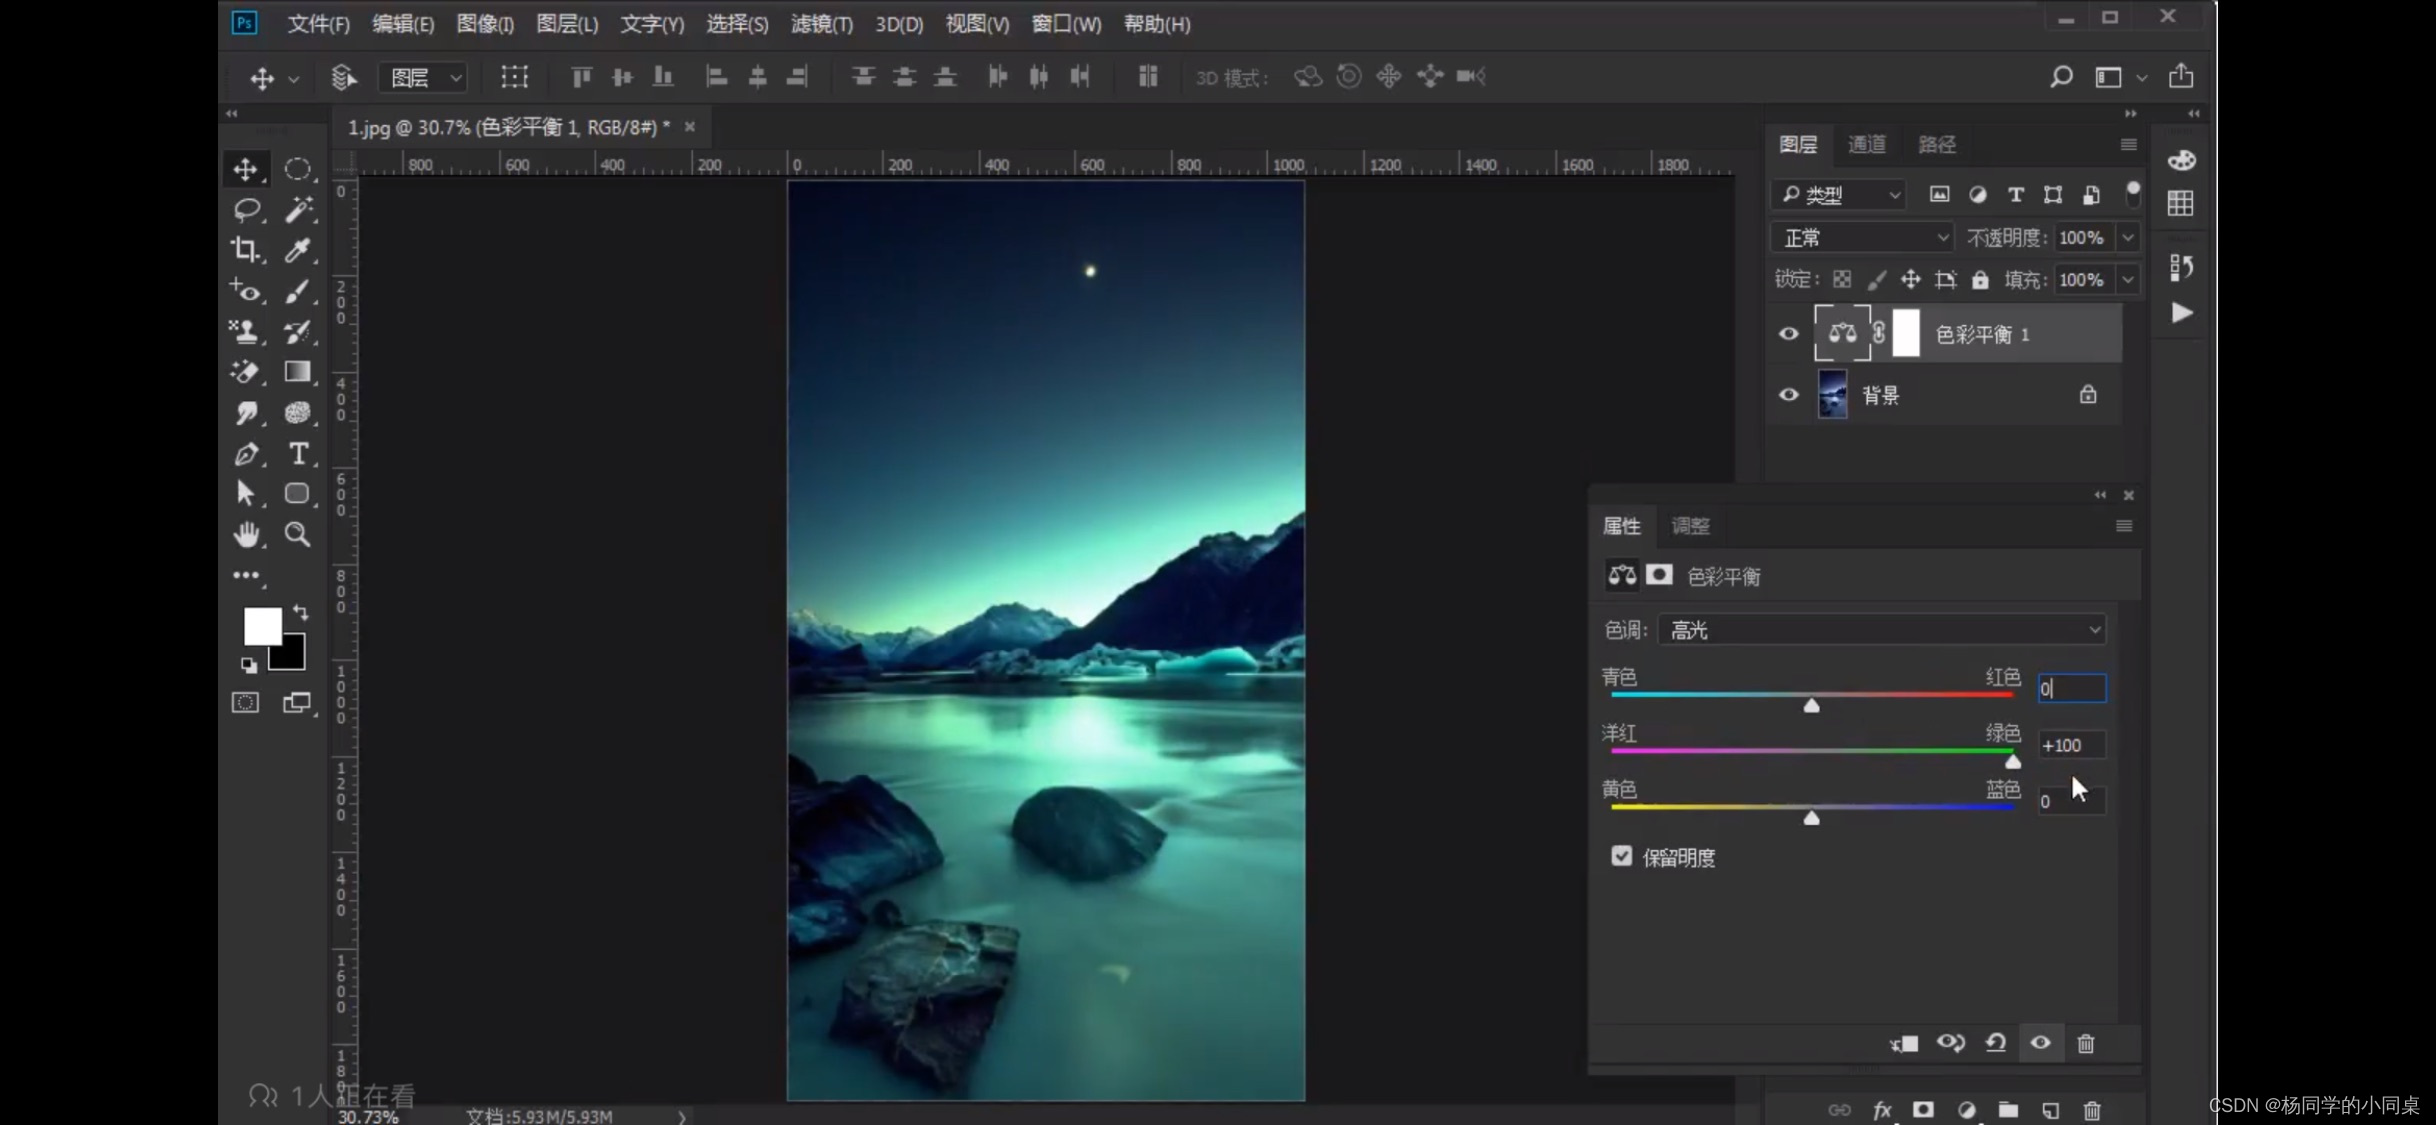Activate the Zoom tool in toolbox
The width and height of the screenshot is (2436, 1125).
[297, 535]
